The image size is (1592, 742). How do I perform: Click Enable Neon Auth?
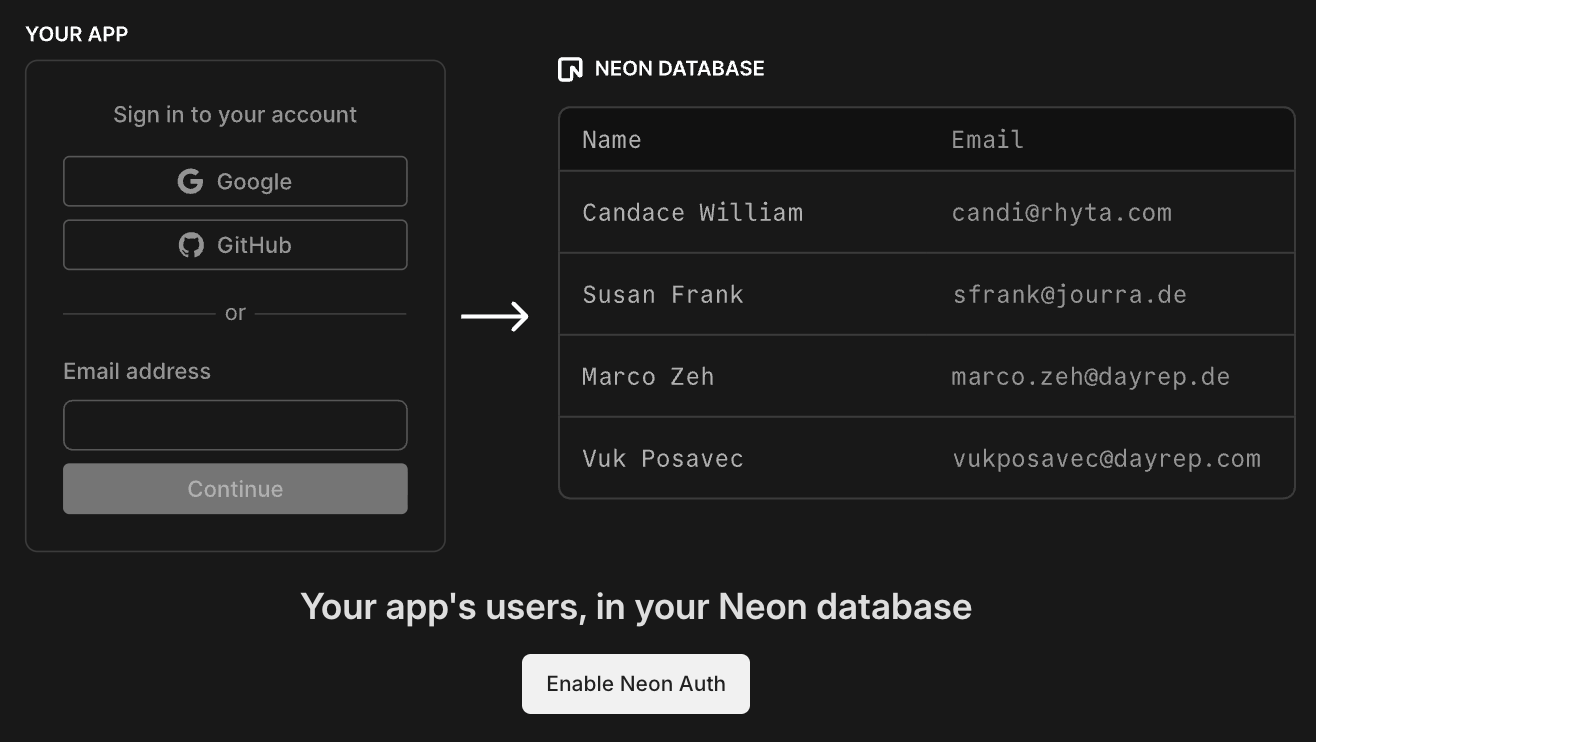(635, 683)
